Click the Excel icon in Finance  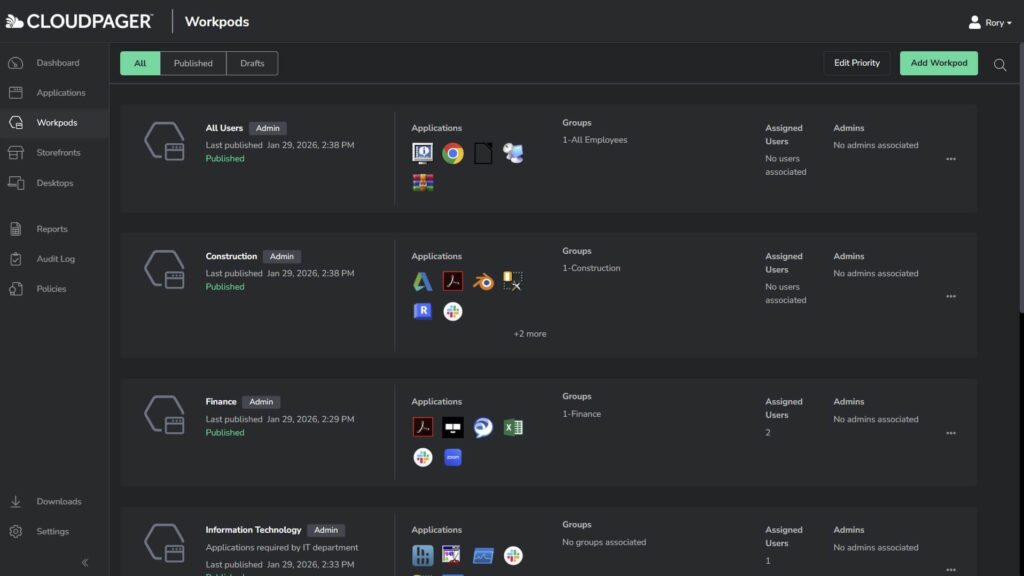[513, 427]
